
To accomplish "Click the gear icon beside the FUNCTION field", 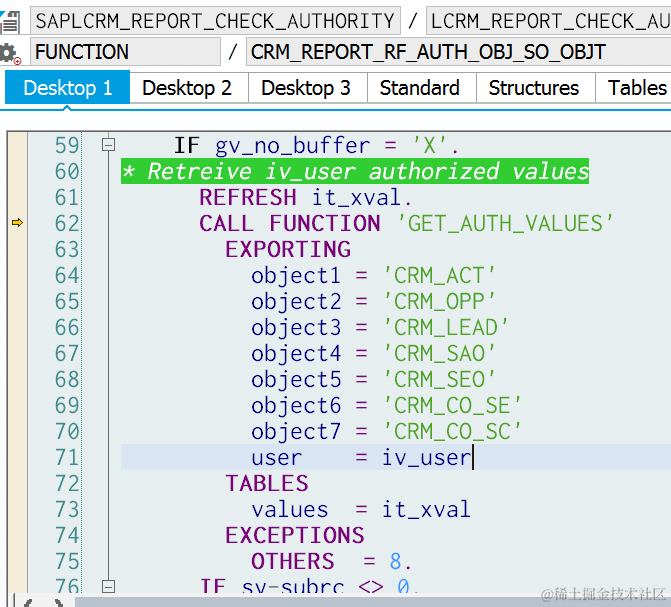I will pos(9,54).
